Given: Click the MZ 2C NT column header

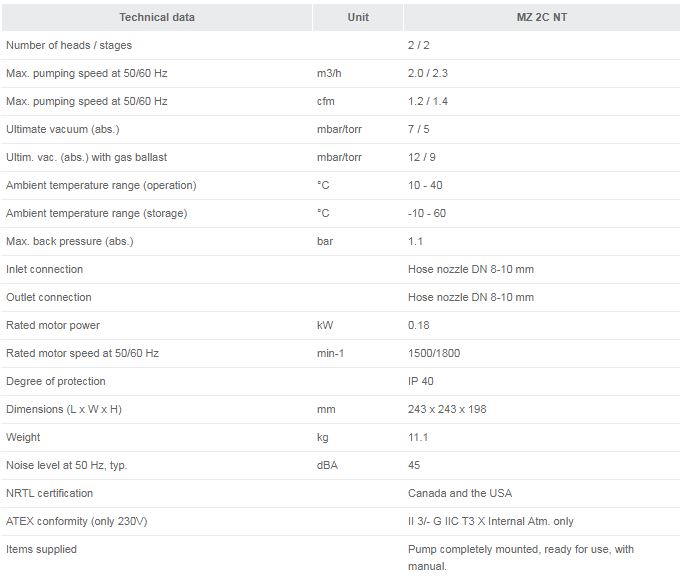Looking at the screenshot, I should tap(541, 17).
